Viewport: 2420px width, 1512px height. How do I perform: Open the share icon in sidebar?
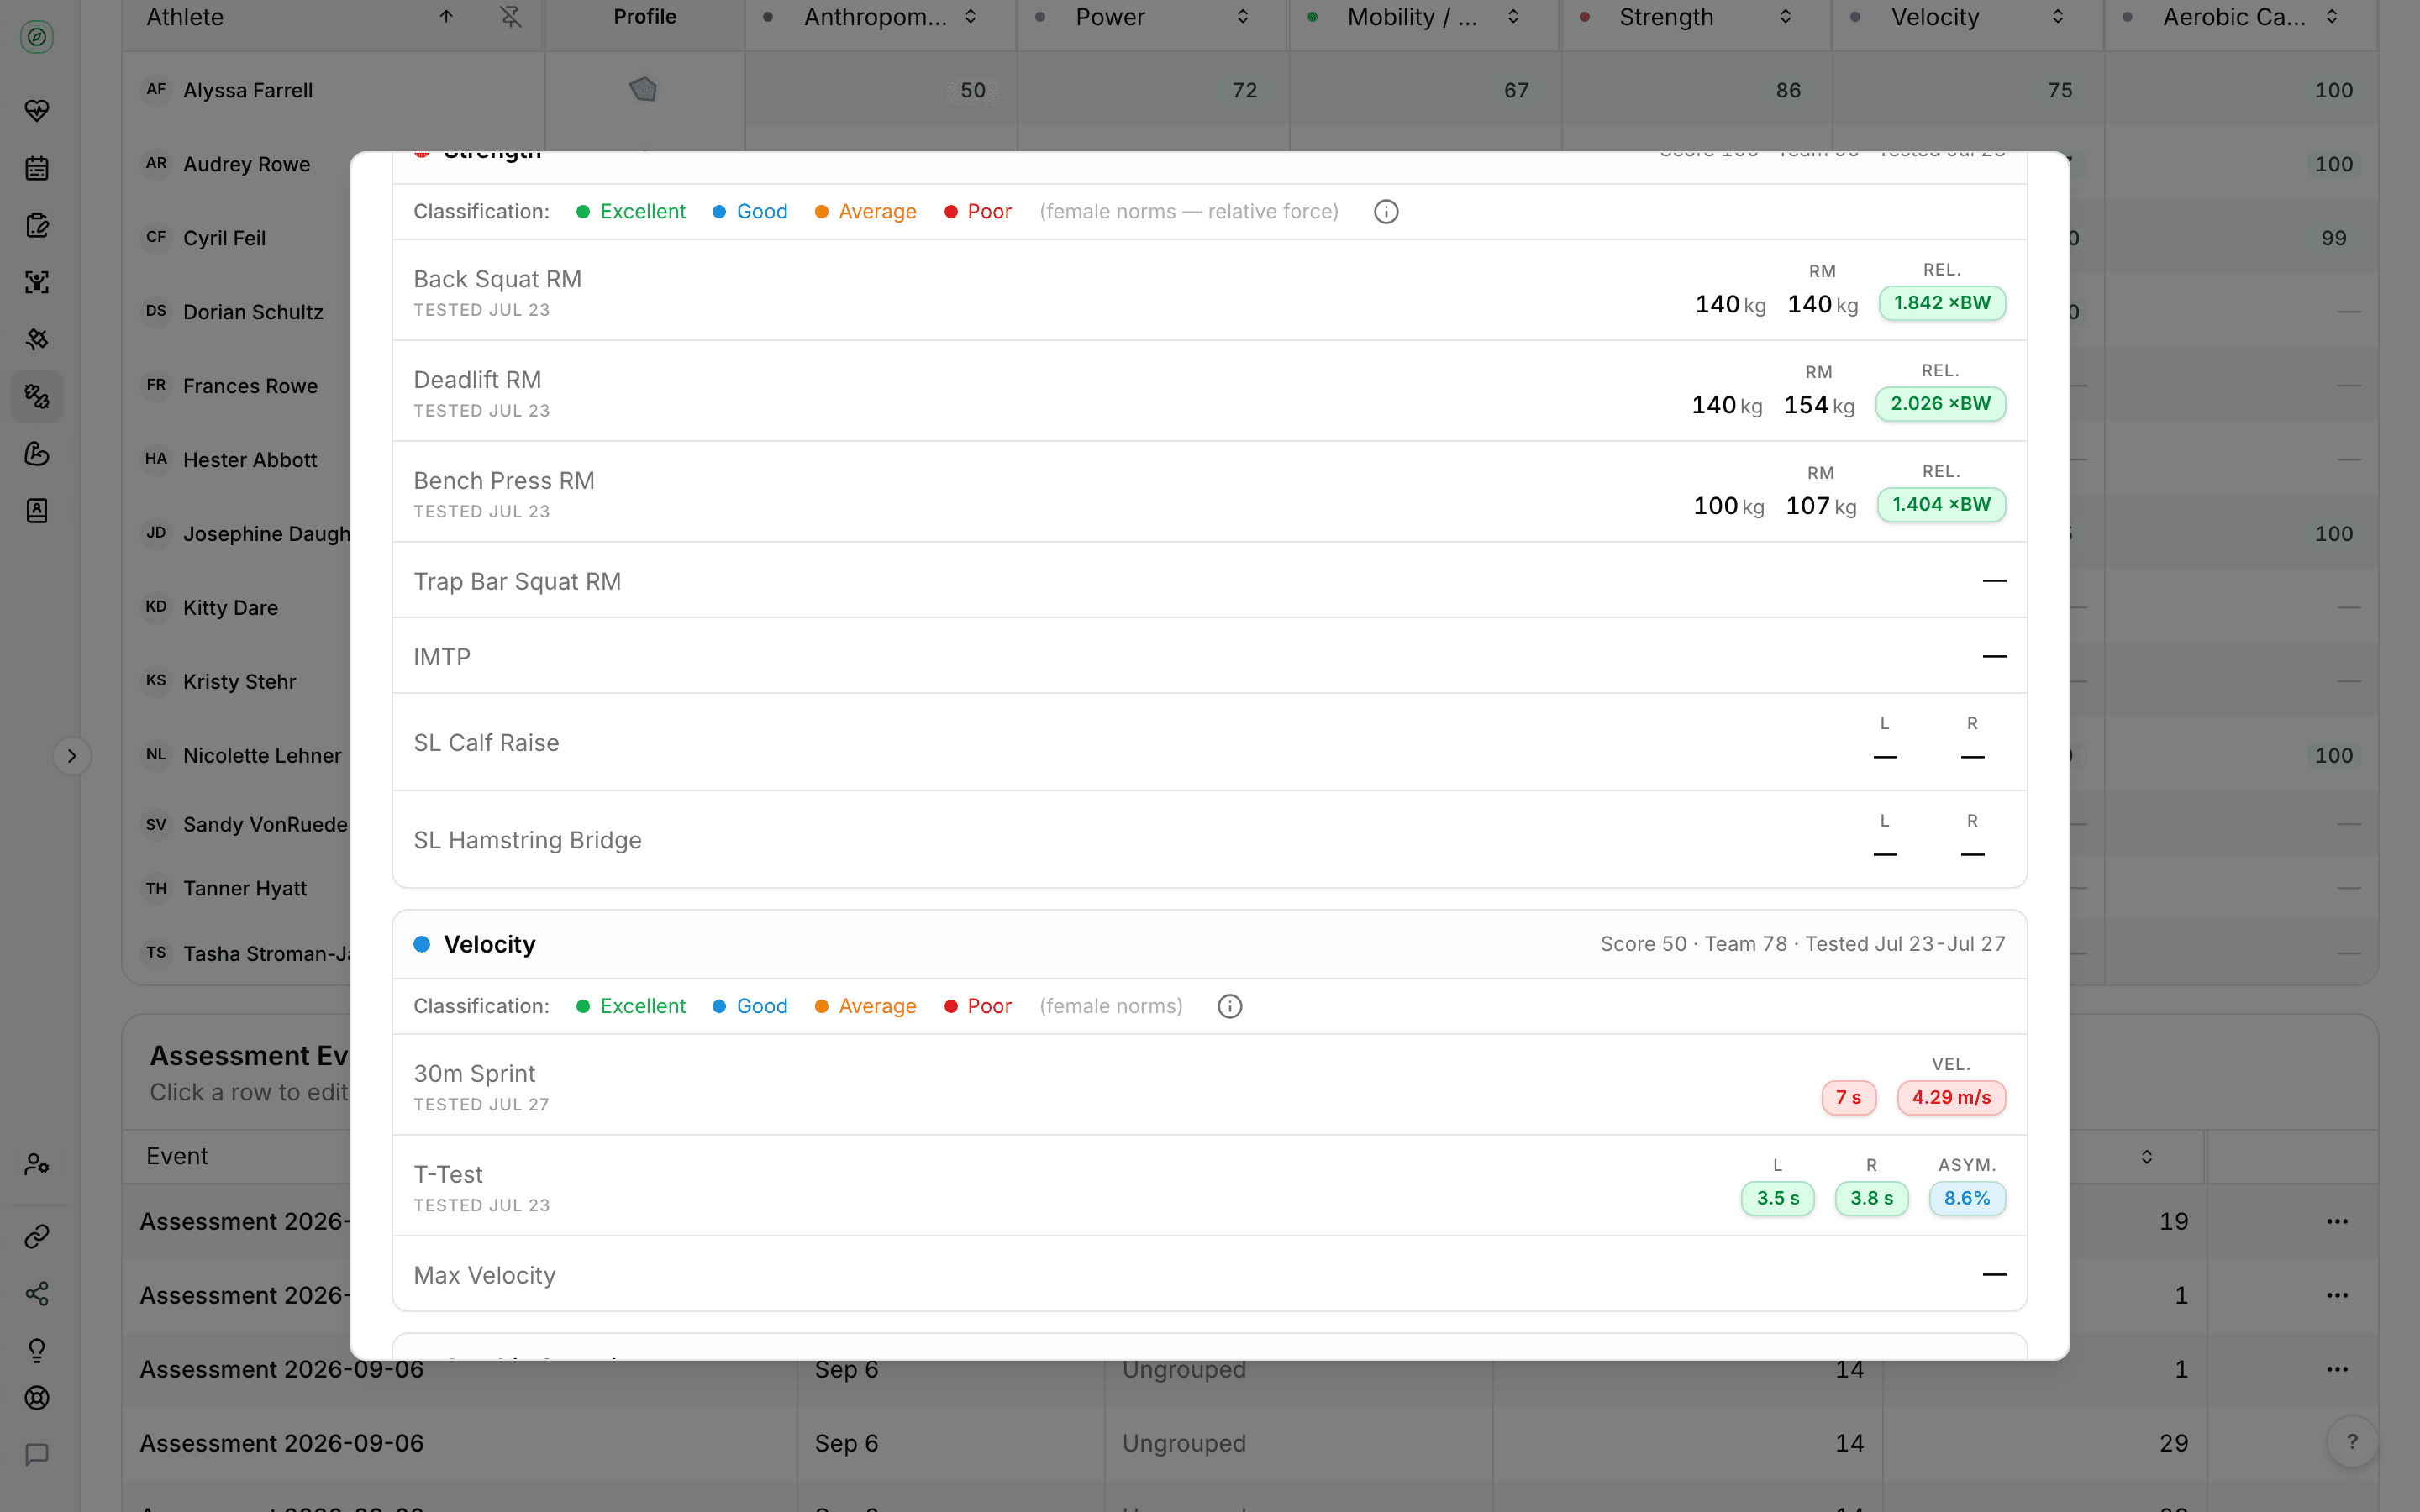(x=37, y=1294)
